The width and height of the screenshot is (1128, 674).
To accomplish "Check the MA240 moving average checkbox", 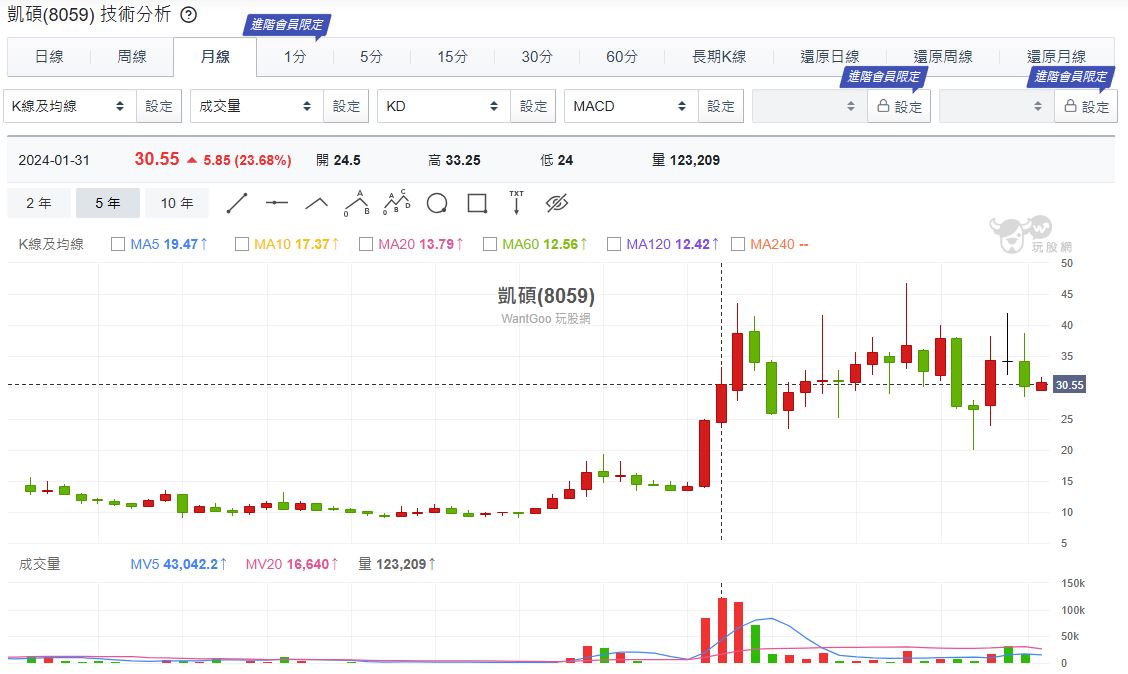I will click(x=738, y=244).
